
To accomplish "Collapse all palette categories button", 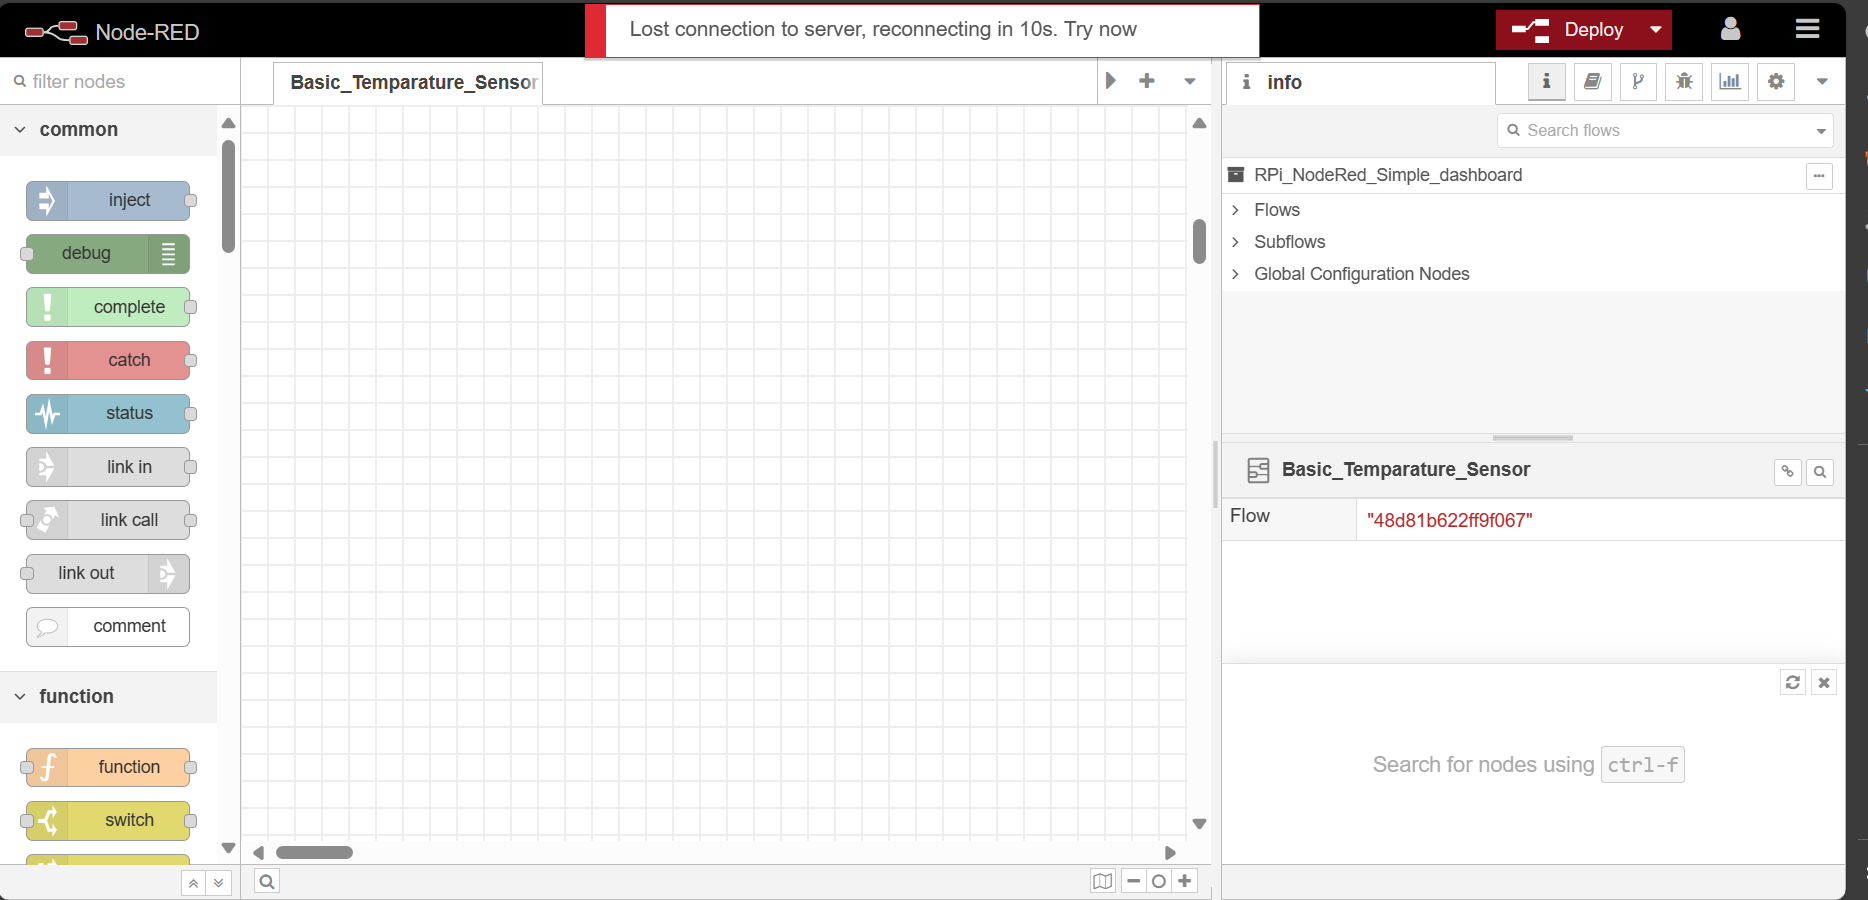I will (x=193, y=883).
